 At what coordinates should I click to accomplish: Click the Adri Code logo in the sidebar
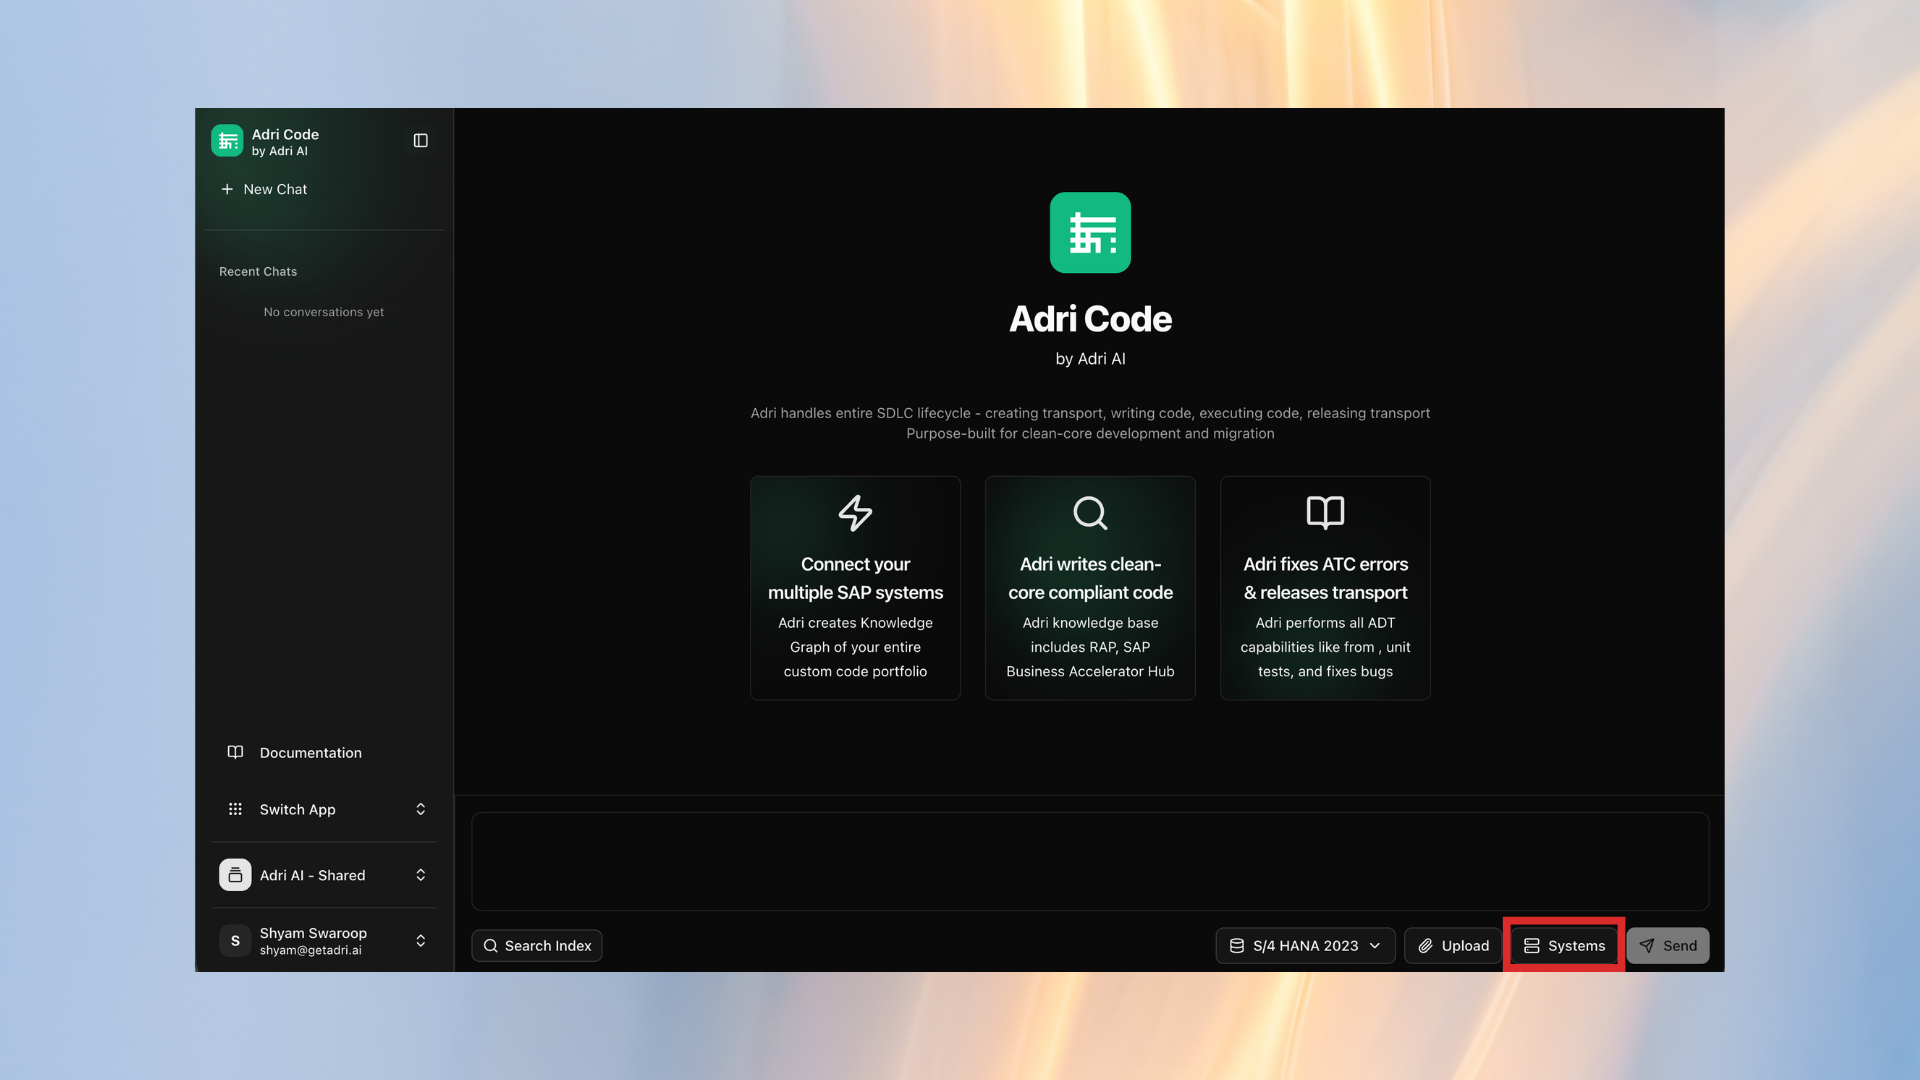[226, 140]
